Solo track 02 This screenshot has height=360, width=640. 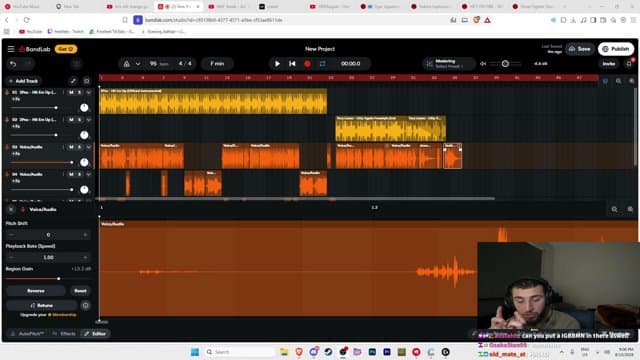click(x=80, y=120)
